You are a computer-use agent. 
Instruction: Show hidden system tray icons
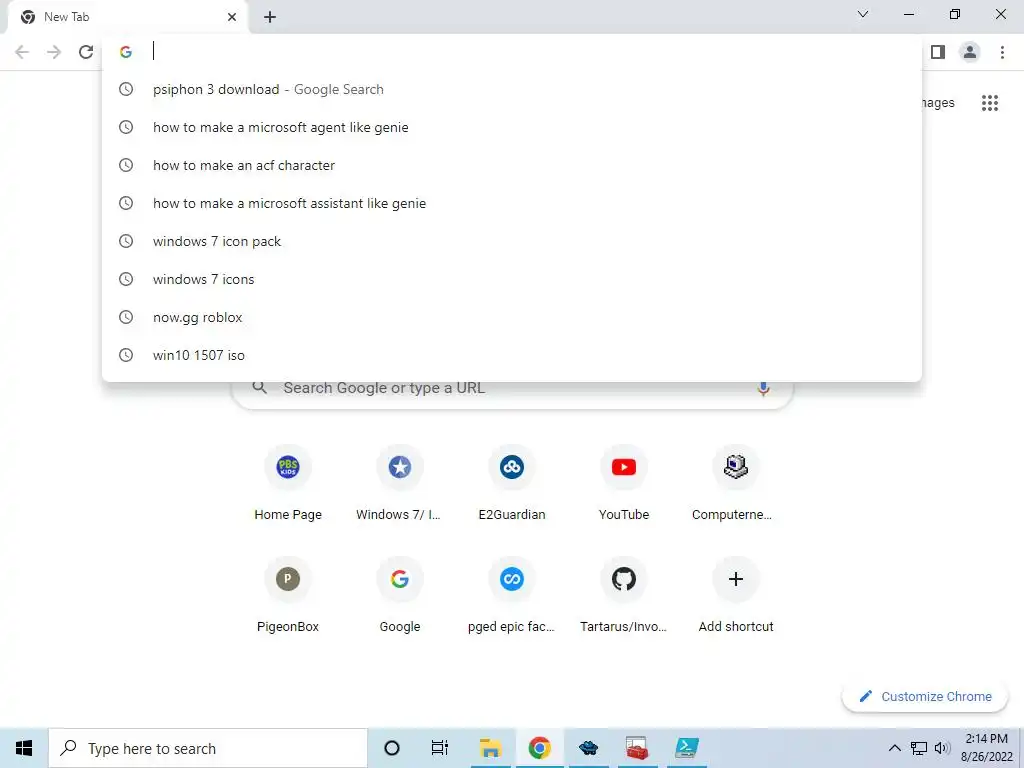coord(895,748)
